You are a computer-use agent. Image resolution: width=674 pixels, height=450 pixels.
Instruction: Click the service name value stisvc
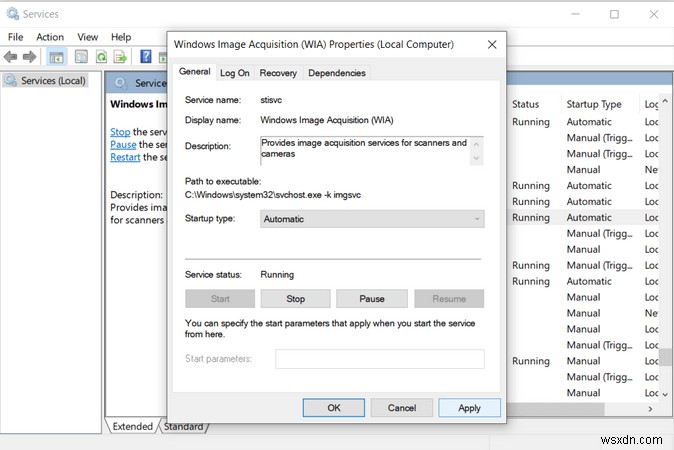coord(271,100)
